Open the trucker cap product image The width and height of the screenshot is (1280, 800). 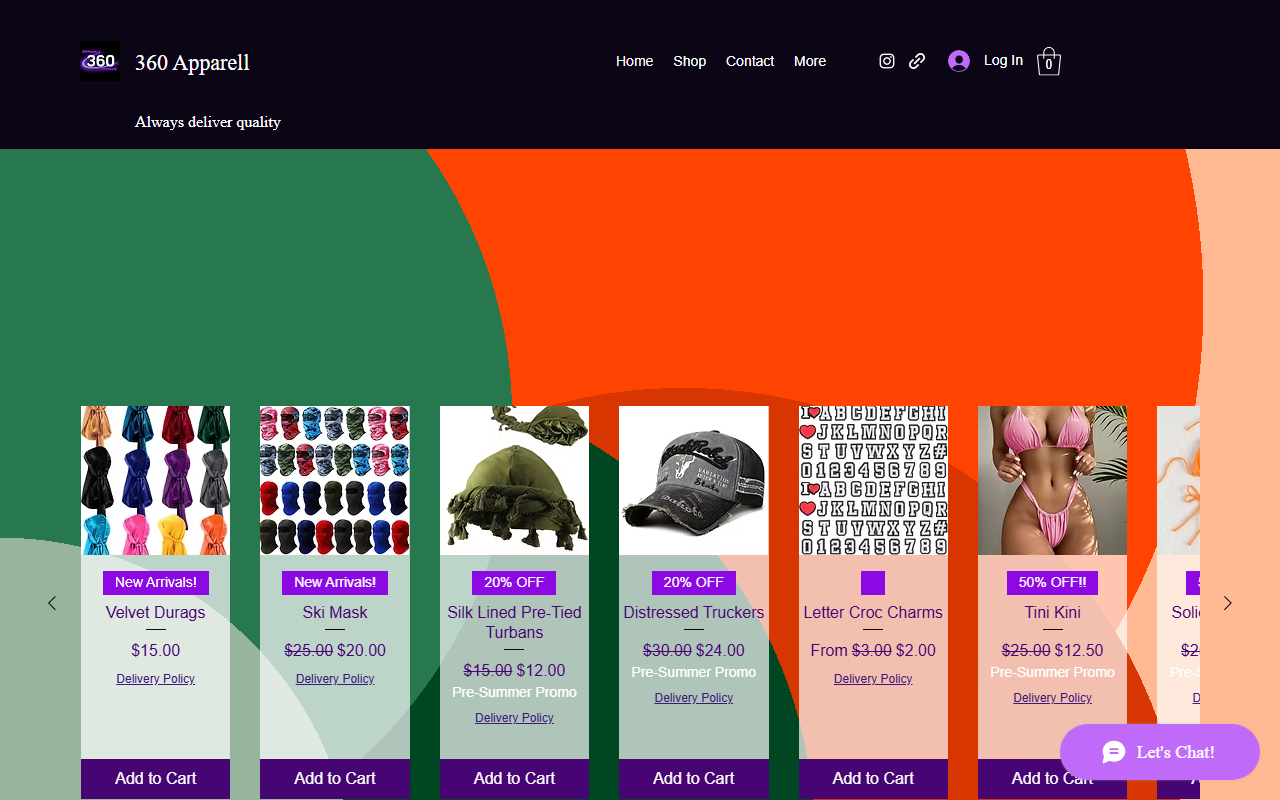(x=694, y=480)
